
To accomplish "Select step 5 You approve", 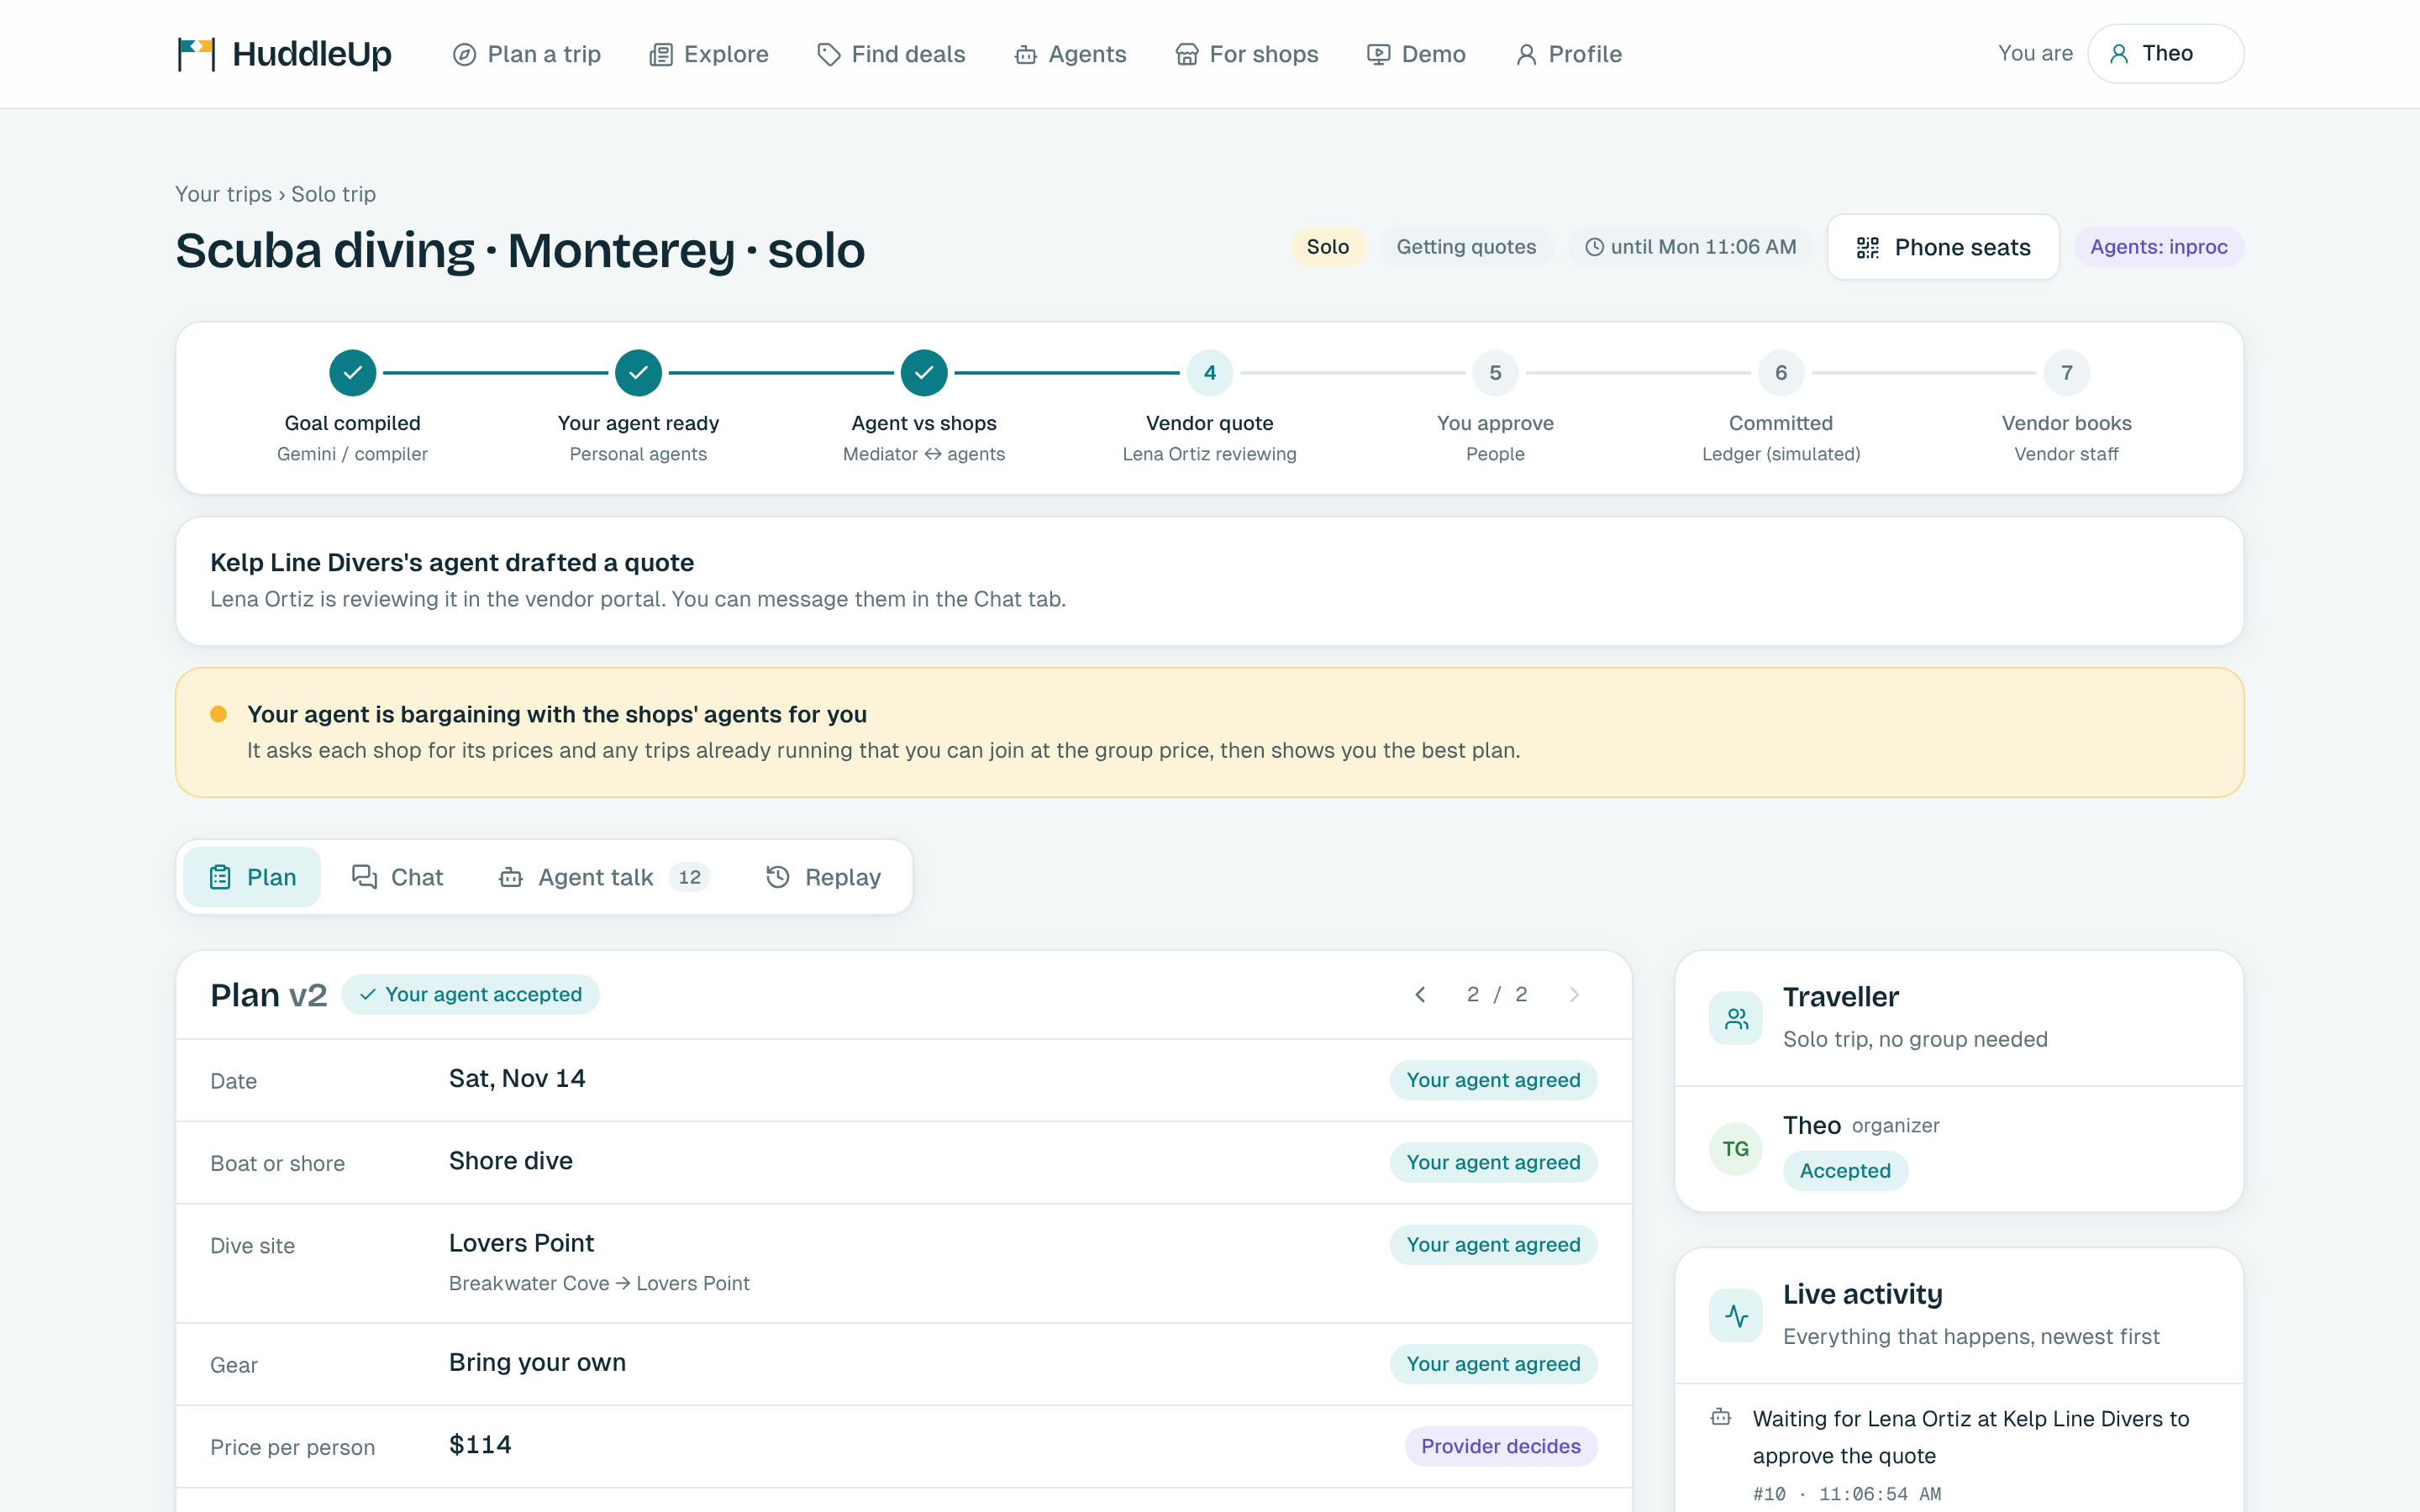I will (1495, 373).
